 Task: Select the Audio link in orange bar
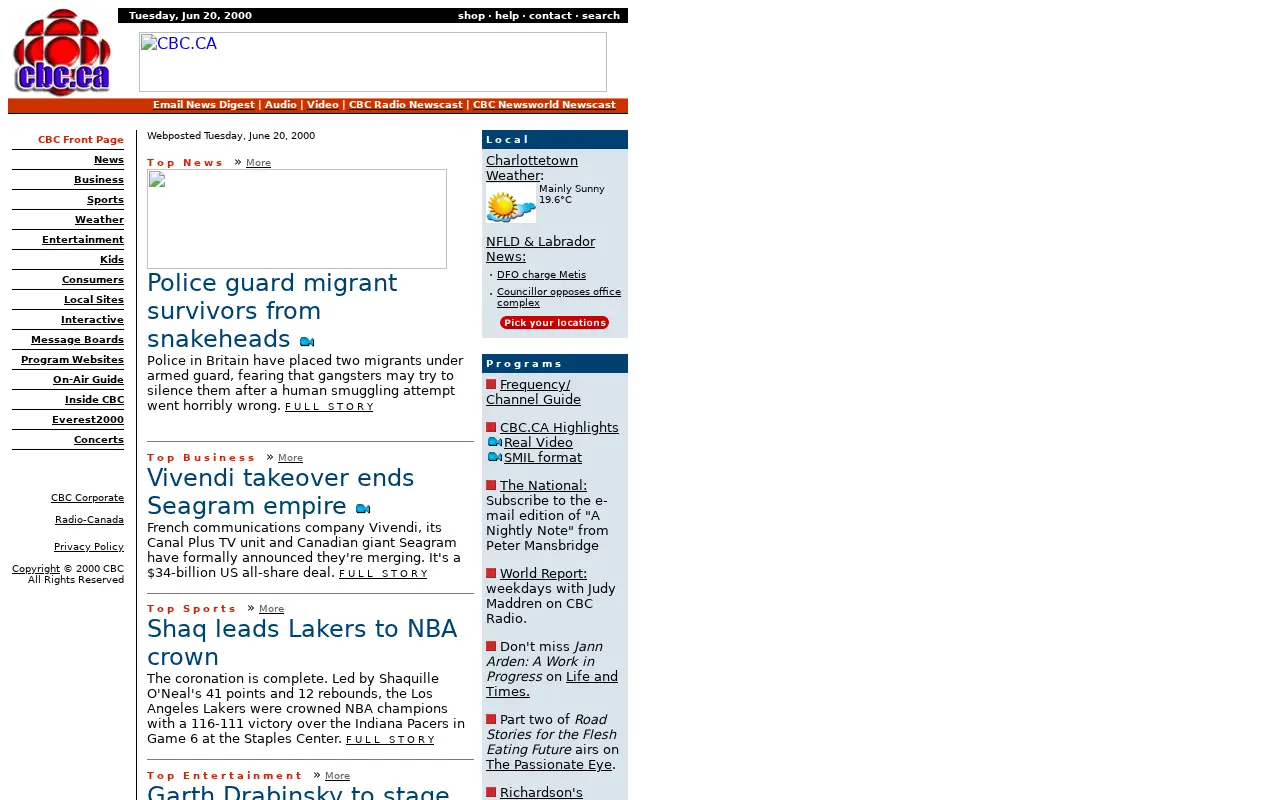click(x=281, y=105)
